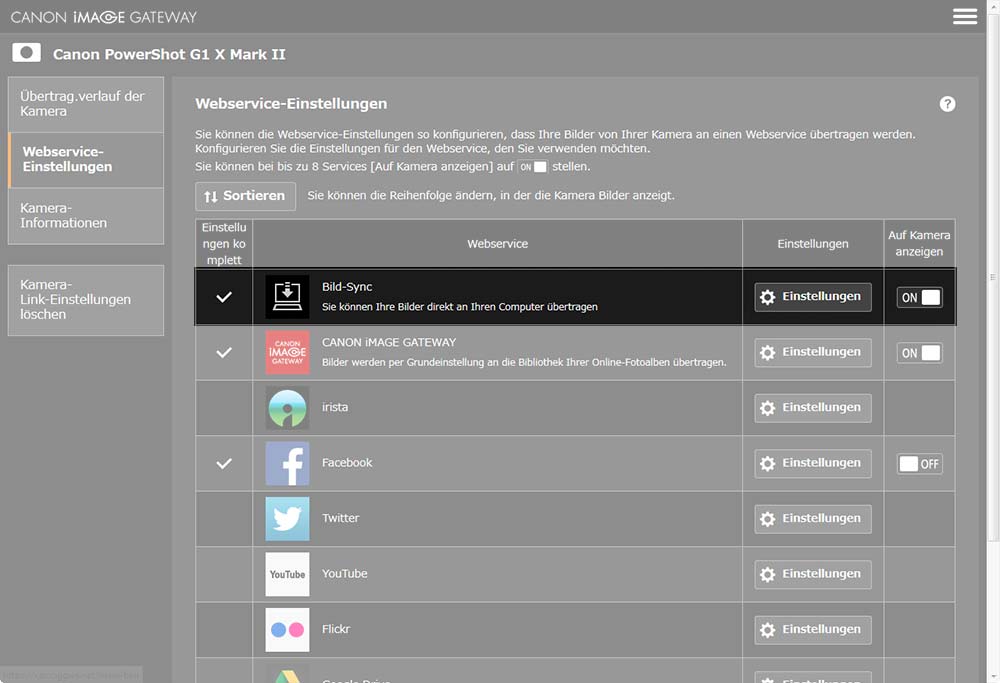Click the Sortieren button

point(245,196)
